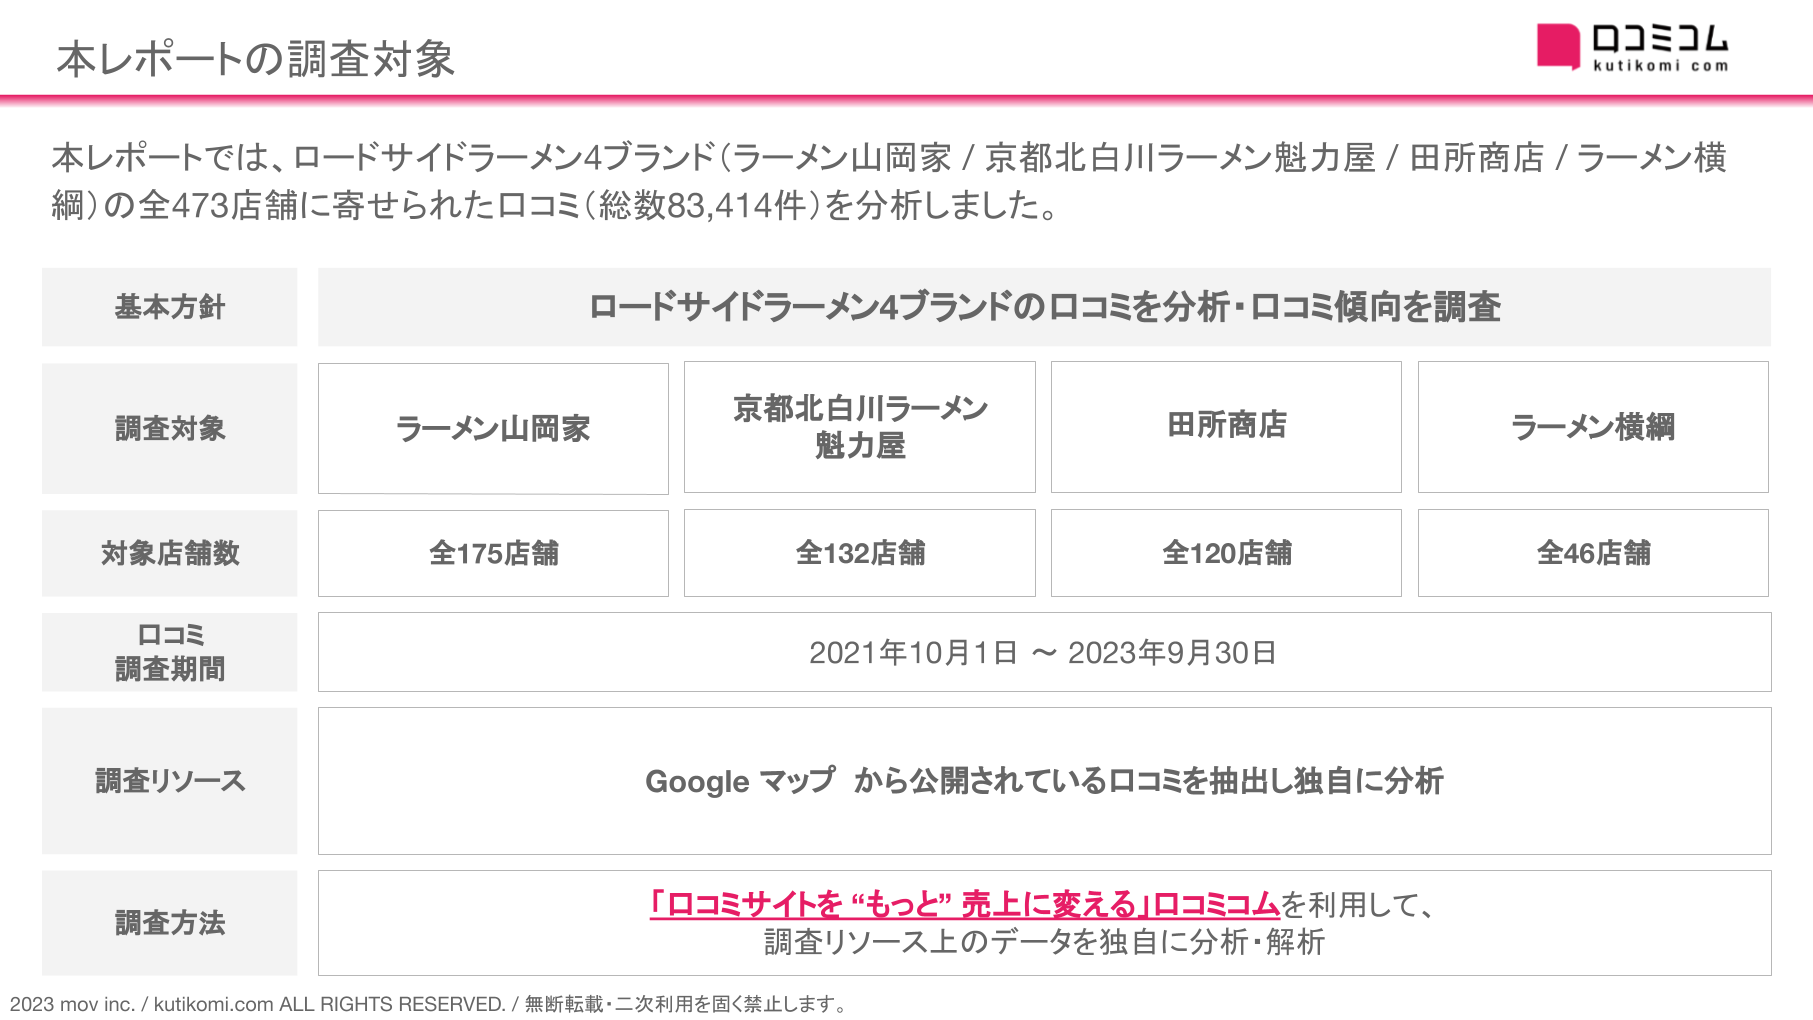Click the 調査対象 row label

pyautogui.click(x=170, y=428)
